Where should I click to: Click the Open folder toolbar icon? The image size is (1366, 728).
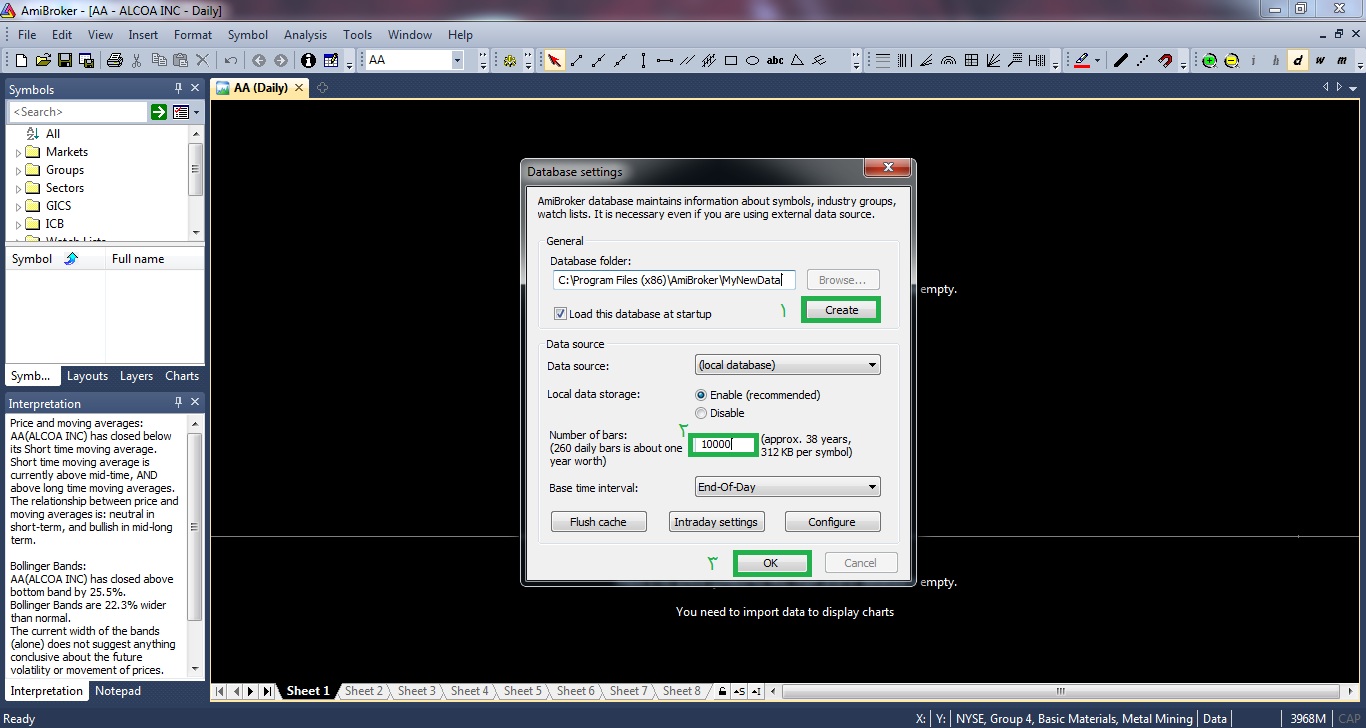(43, 61)
